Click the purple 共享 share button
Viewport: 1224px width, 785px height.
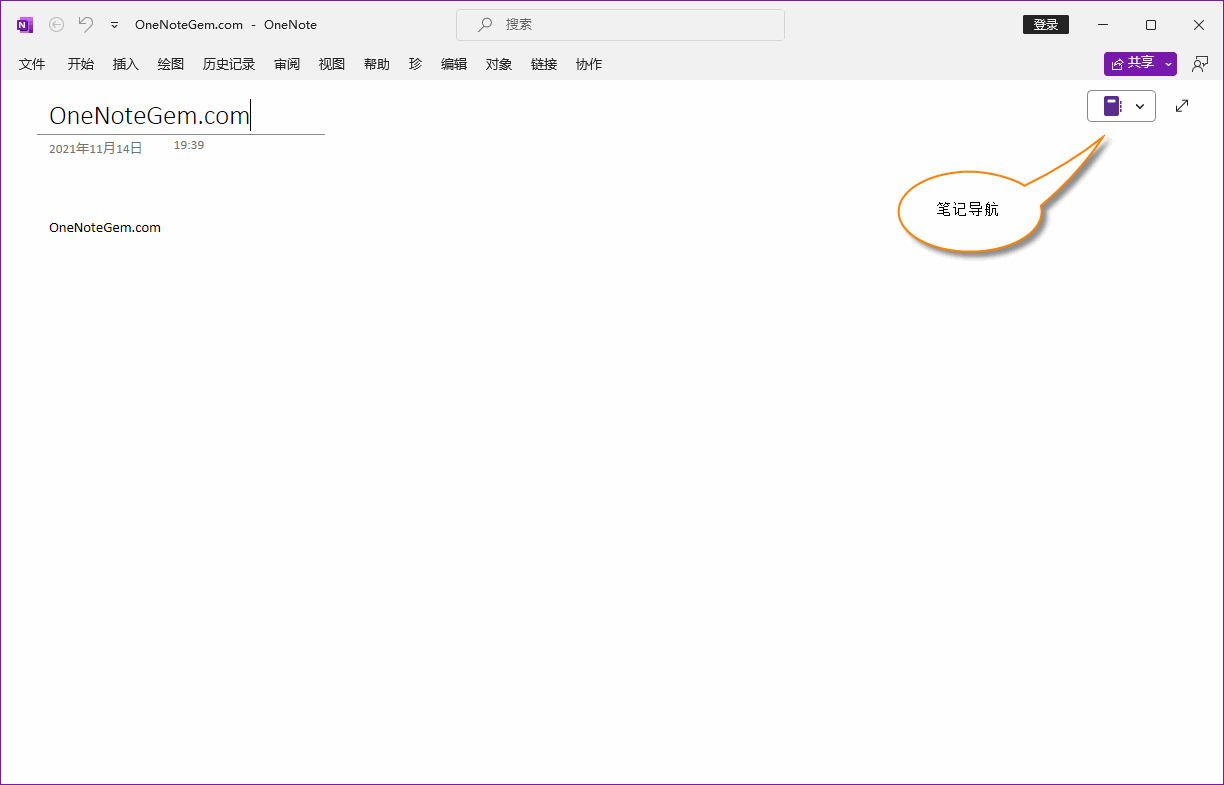(x=1132, y=63)
